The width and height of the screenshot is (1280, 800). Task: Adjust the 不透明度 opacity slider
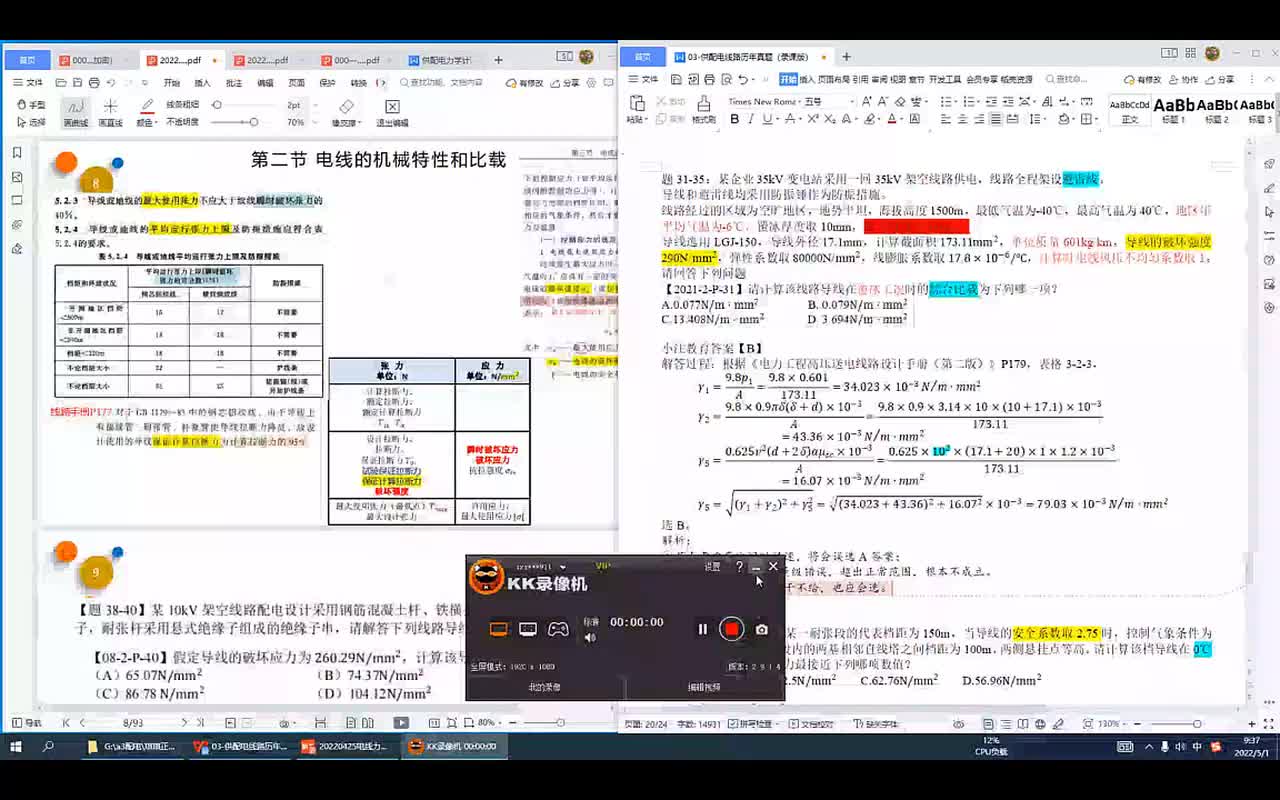(x=254, y=122)
